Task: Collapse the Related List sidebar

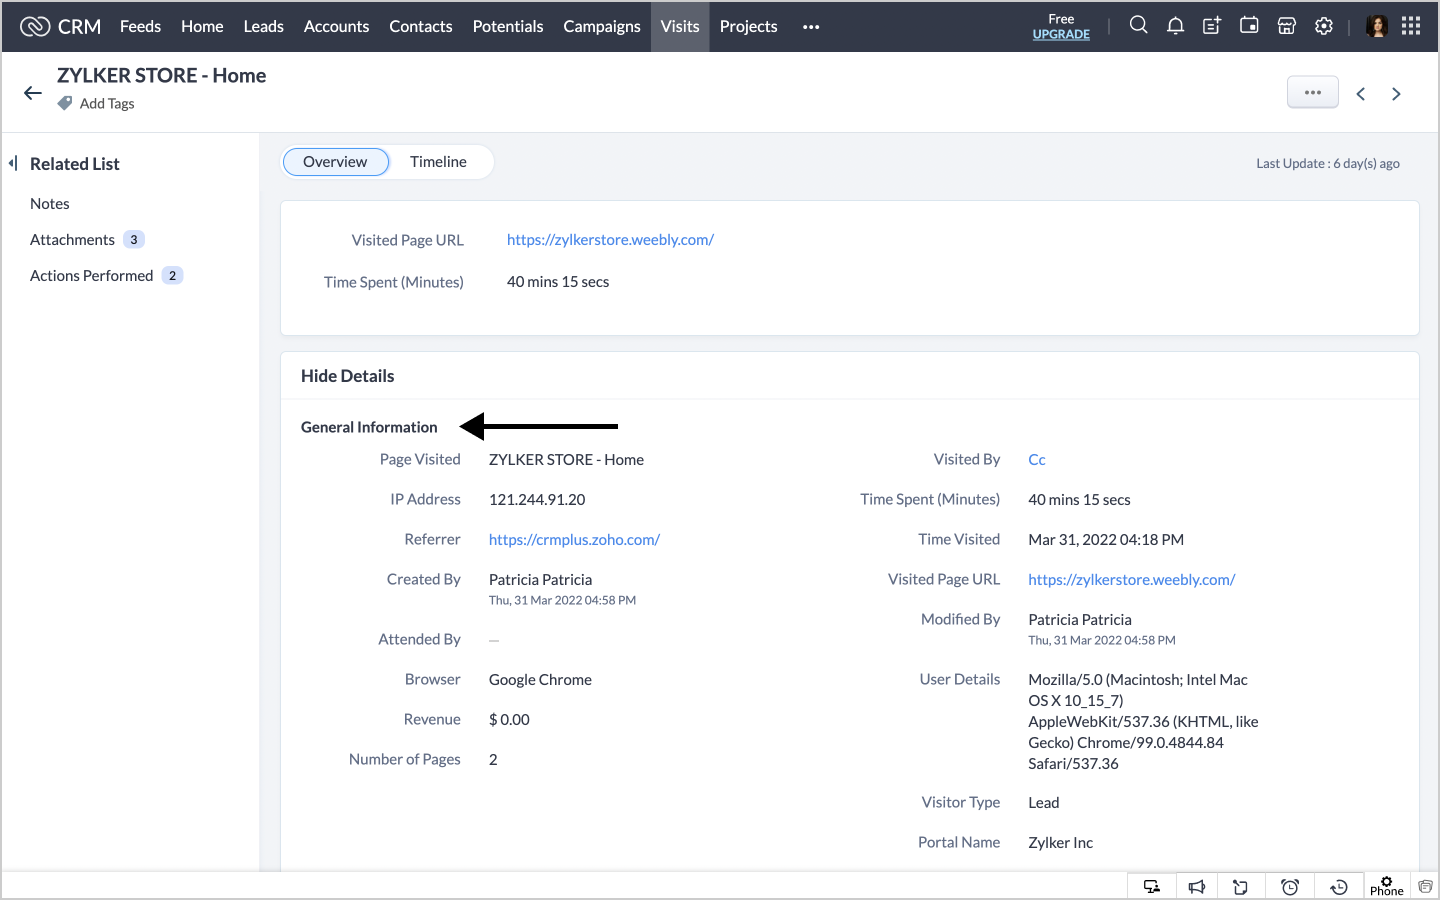Action: coord(13,163)
